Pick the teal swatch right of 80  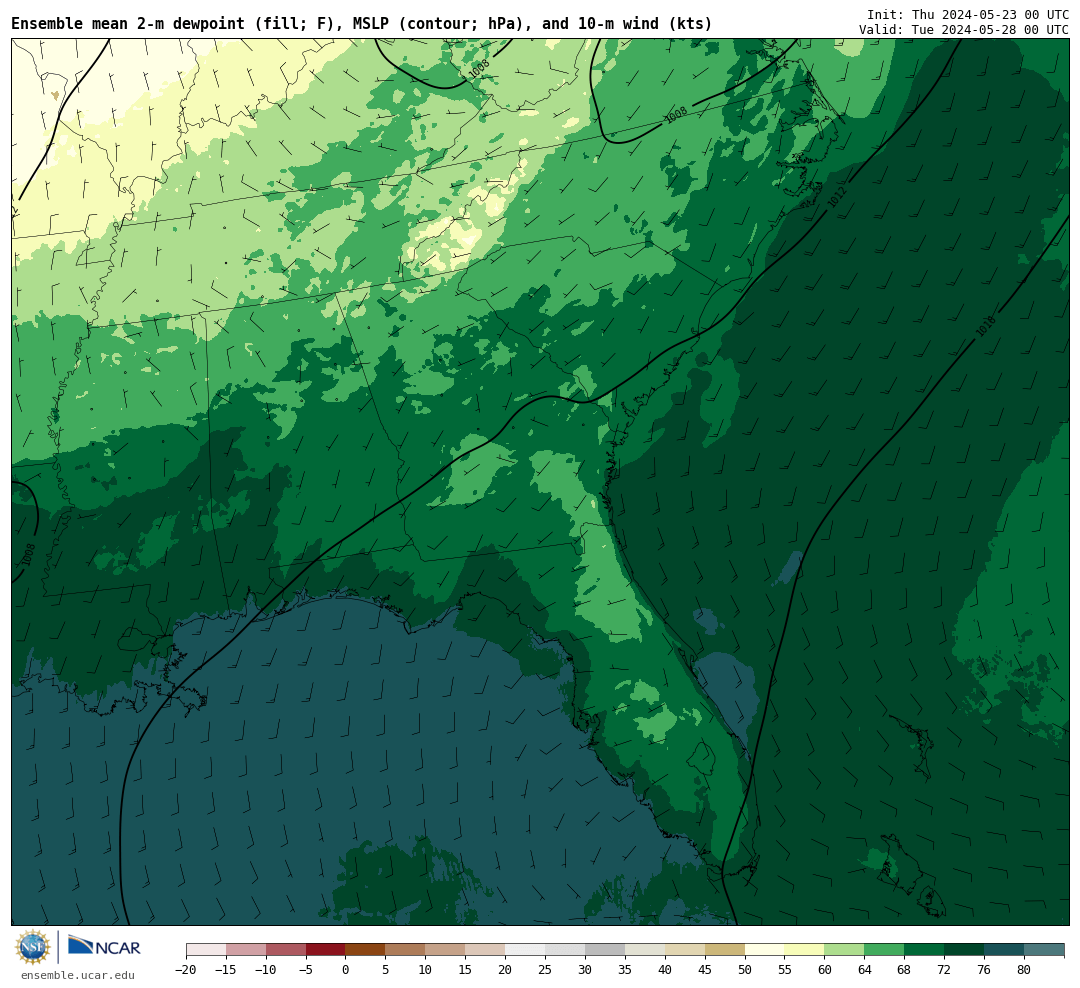pos(1044,950)
